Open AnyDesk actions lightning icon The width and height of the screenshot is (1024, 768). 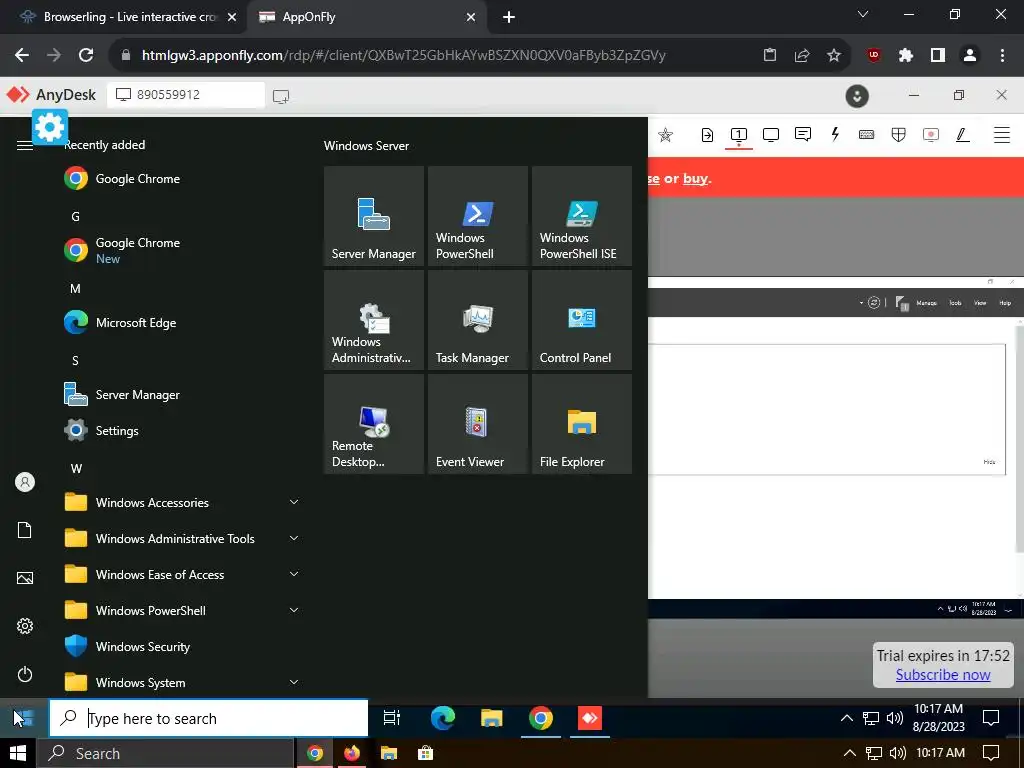click(x=835, y=135)
